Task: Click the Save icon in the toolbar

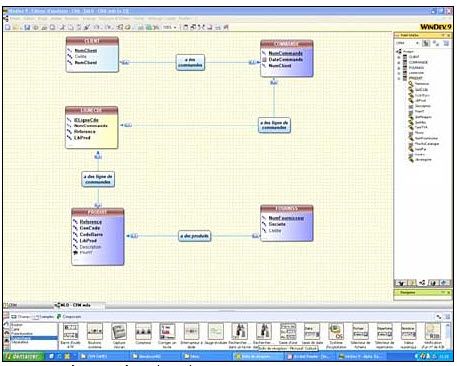Action: coord(27,27)
